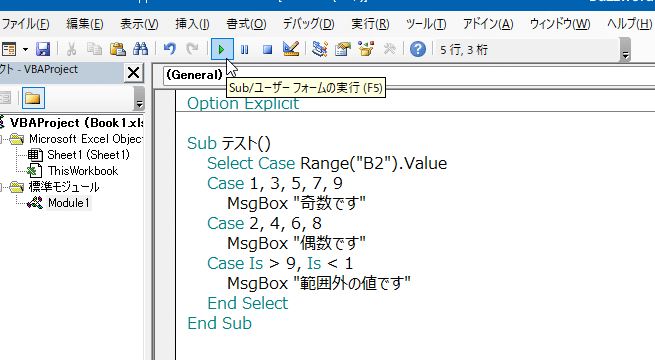
Task: Click the Redo arrow icon
Action: coord(192,49)
